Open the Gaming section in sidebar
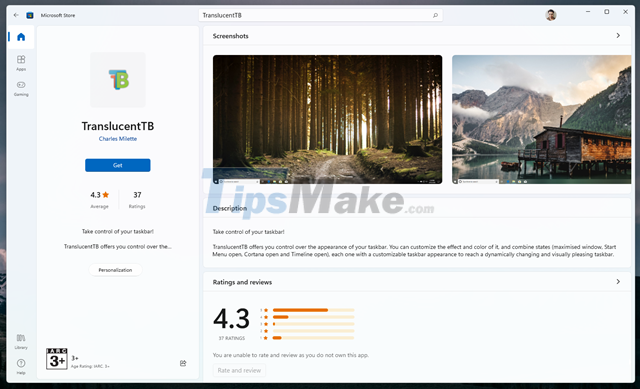The width and height of the screenshot is (640, 389). (21, 88)
